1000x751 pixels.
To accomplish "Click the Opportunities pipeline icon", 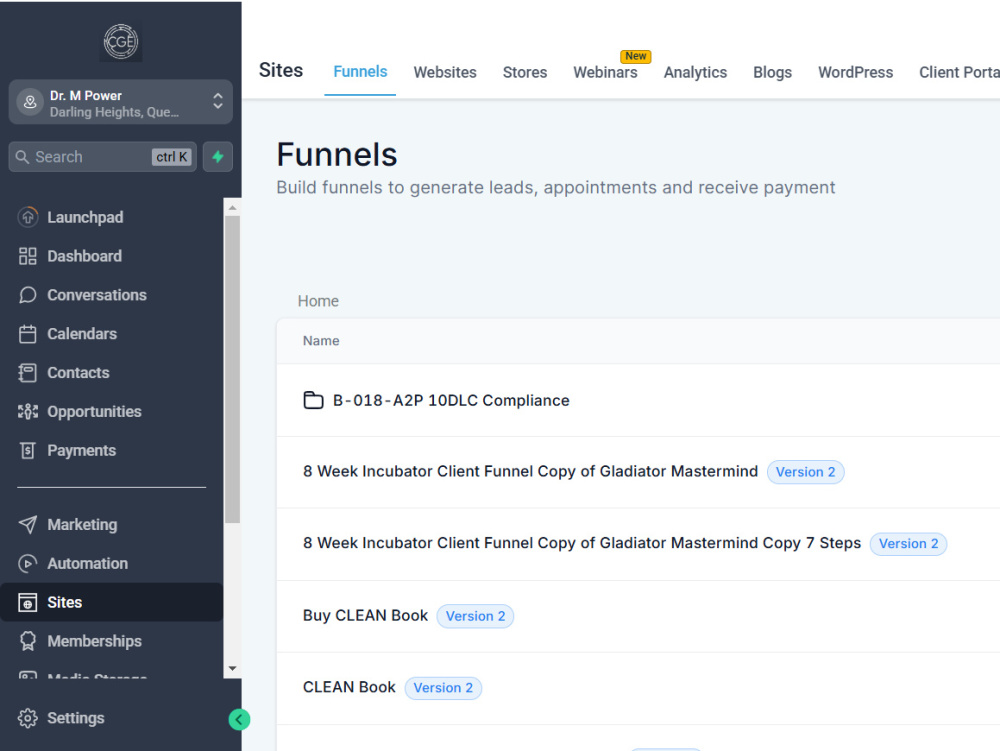I will pos(27,412).
